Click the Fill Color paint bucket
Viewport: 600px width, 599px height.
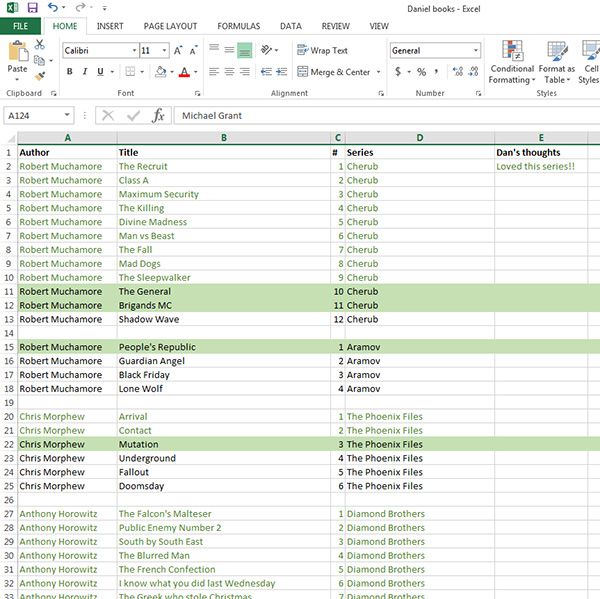click(x=161, y=72)
